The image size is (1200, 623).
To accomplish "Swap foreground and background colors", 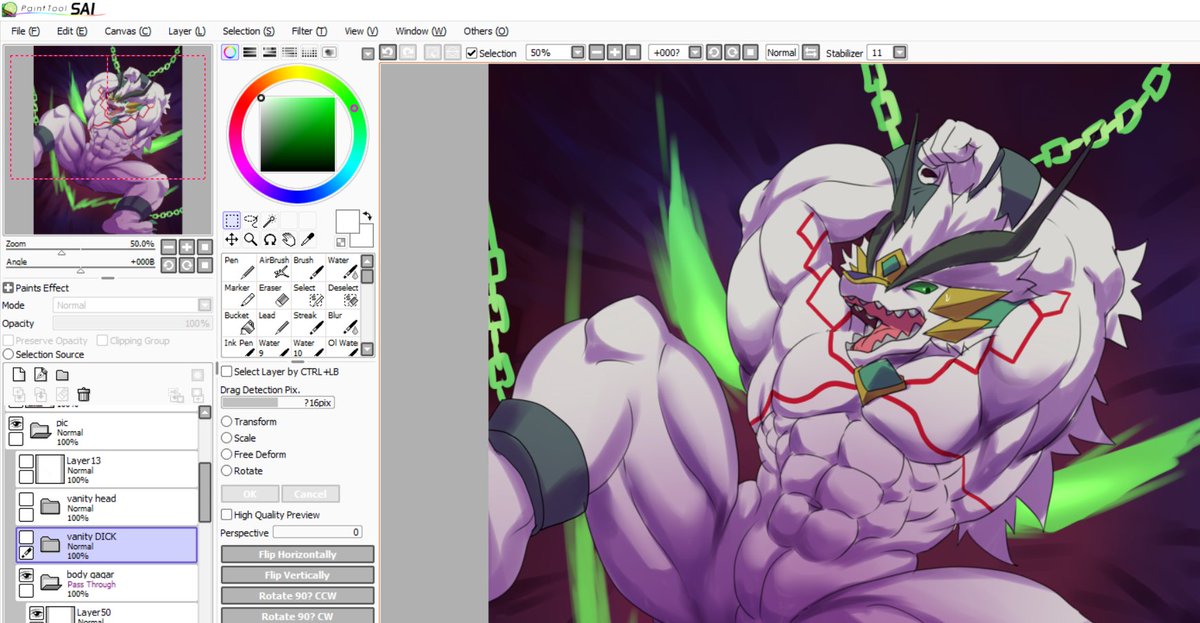I will point(367,215).
